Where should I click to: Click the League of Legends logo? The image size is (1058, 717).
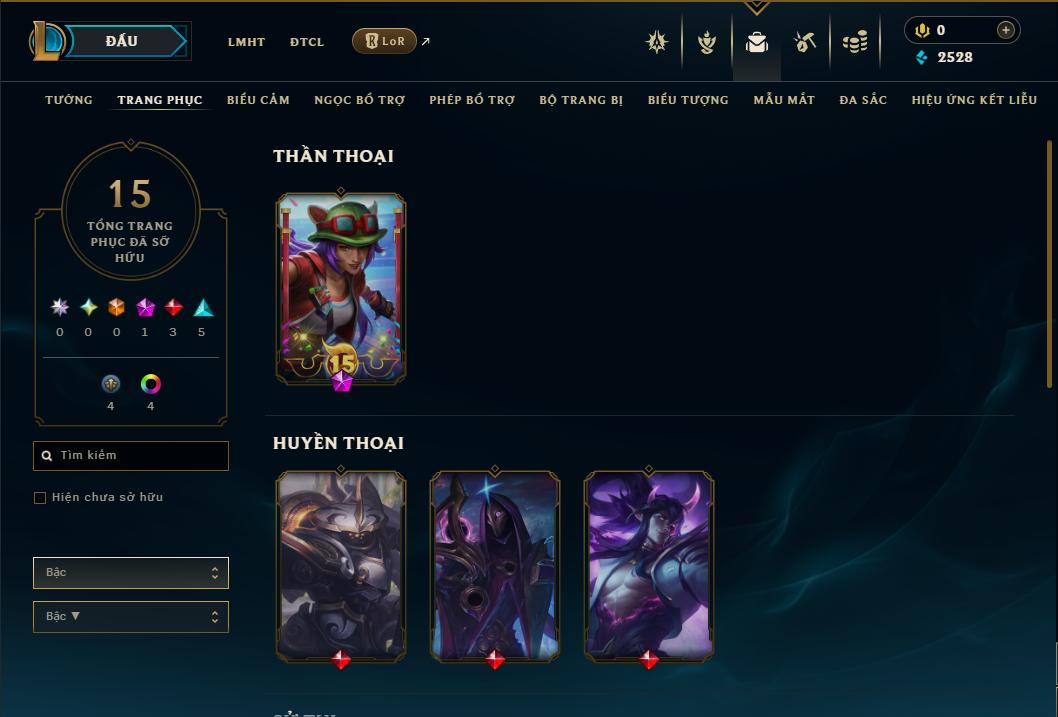point(46,40)
